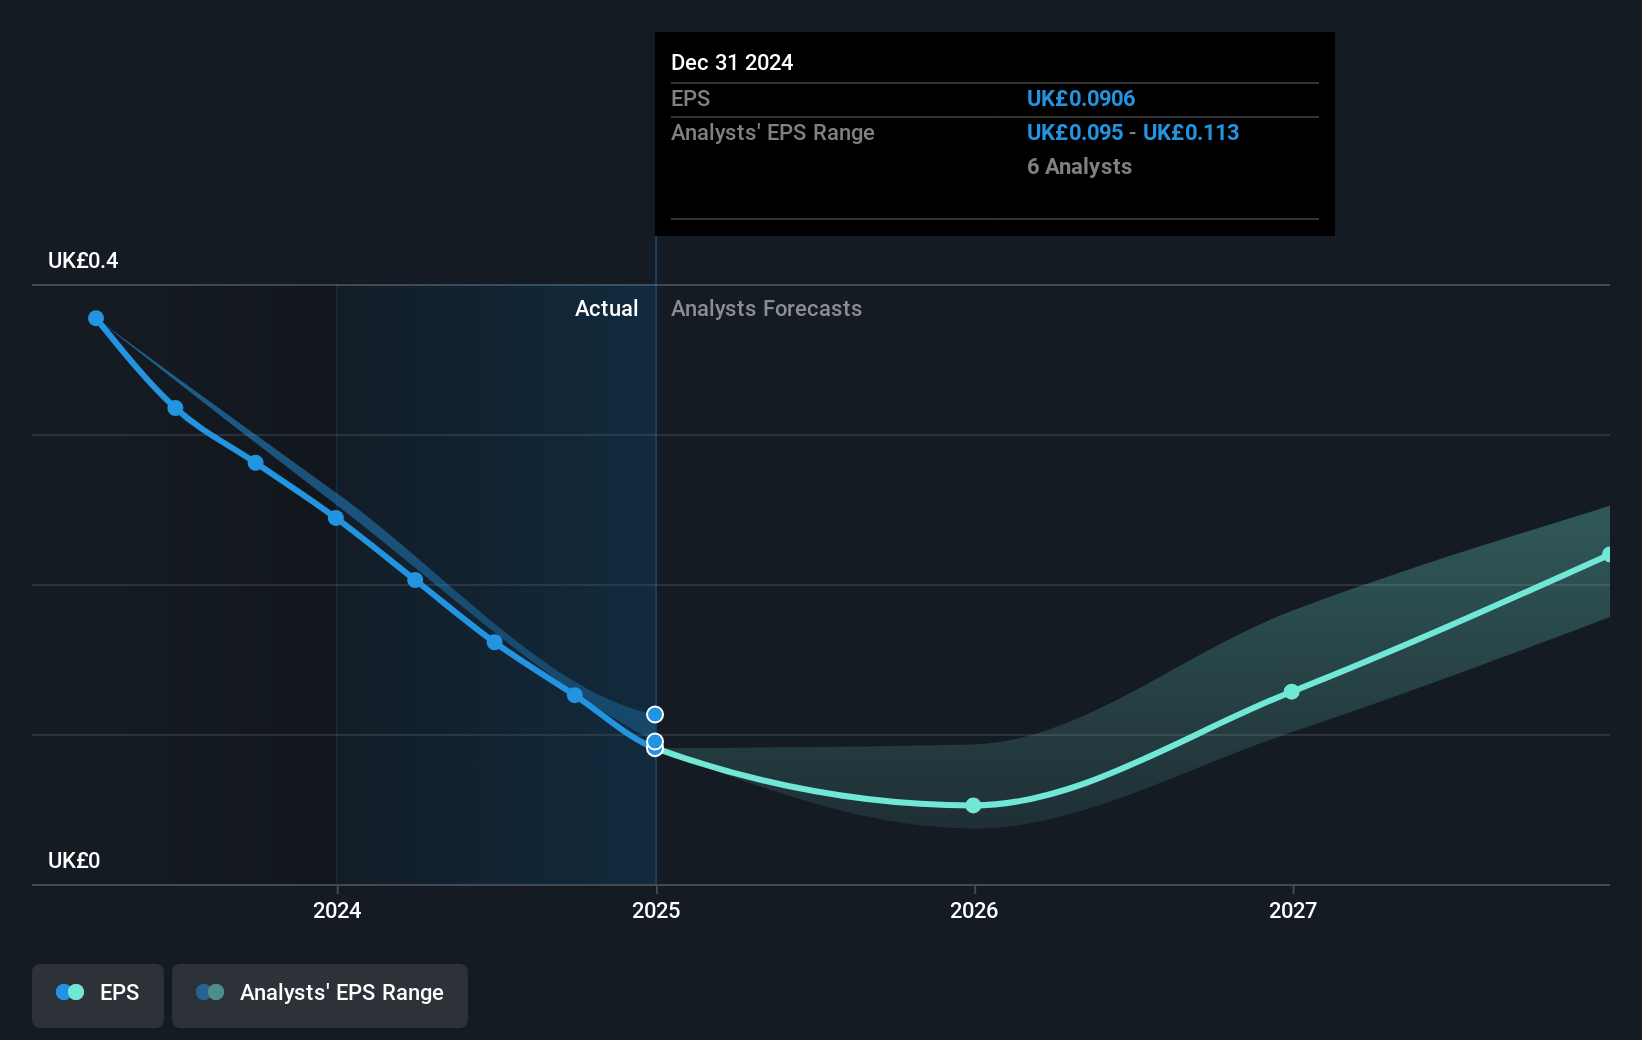
Task: Click '6 Analysts' text in tooltip
Action: tap(1079, 167)
